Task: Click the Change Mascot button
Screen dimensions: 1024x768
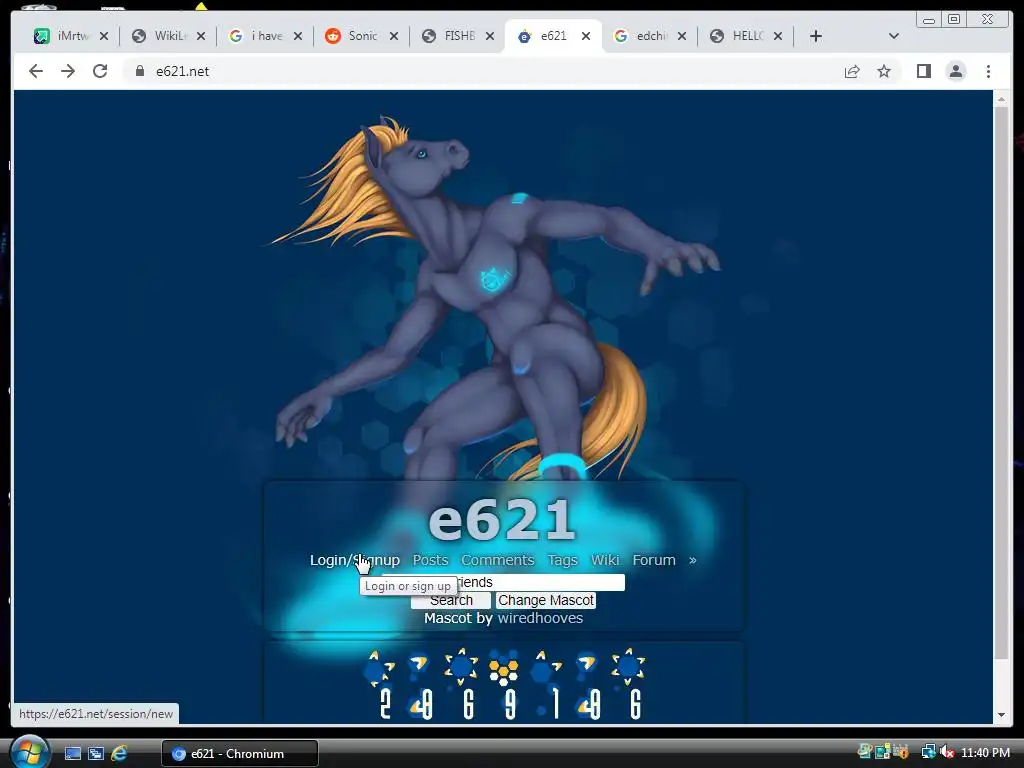Action: [546, 600]
